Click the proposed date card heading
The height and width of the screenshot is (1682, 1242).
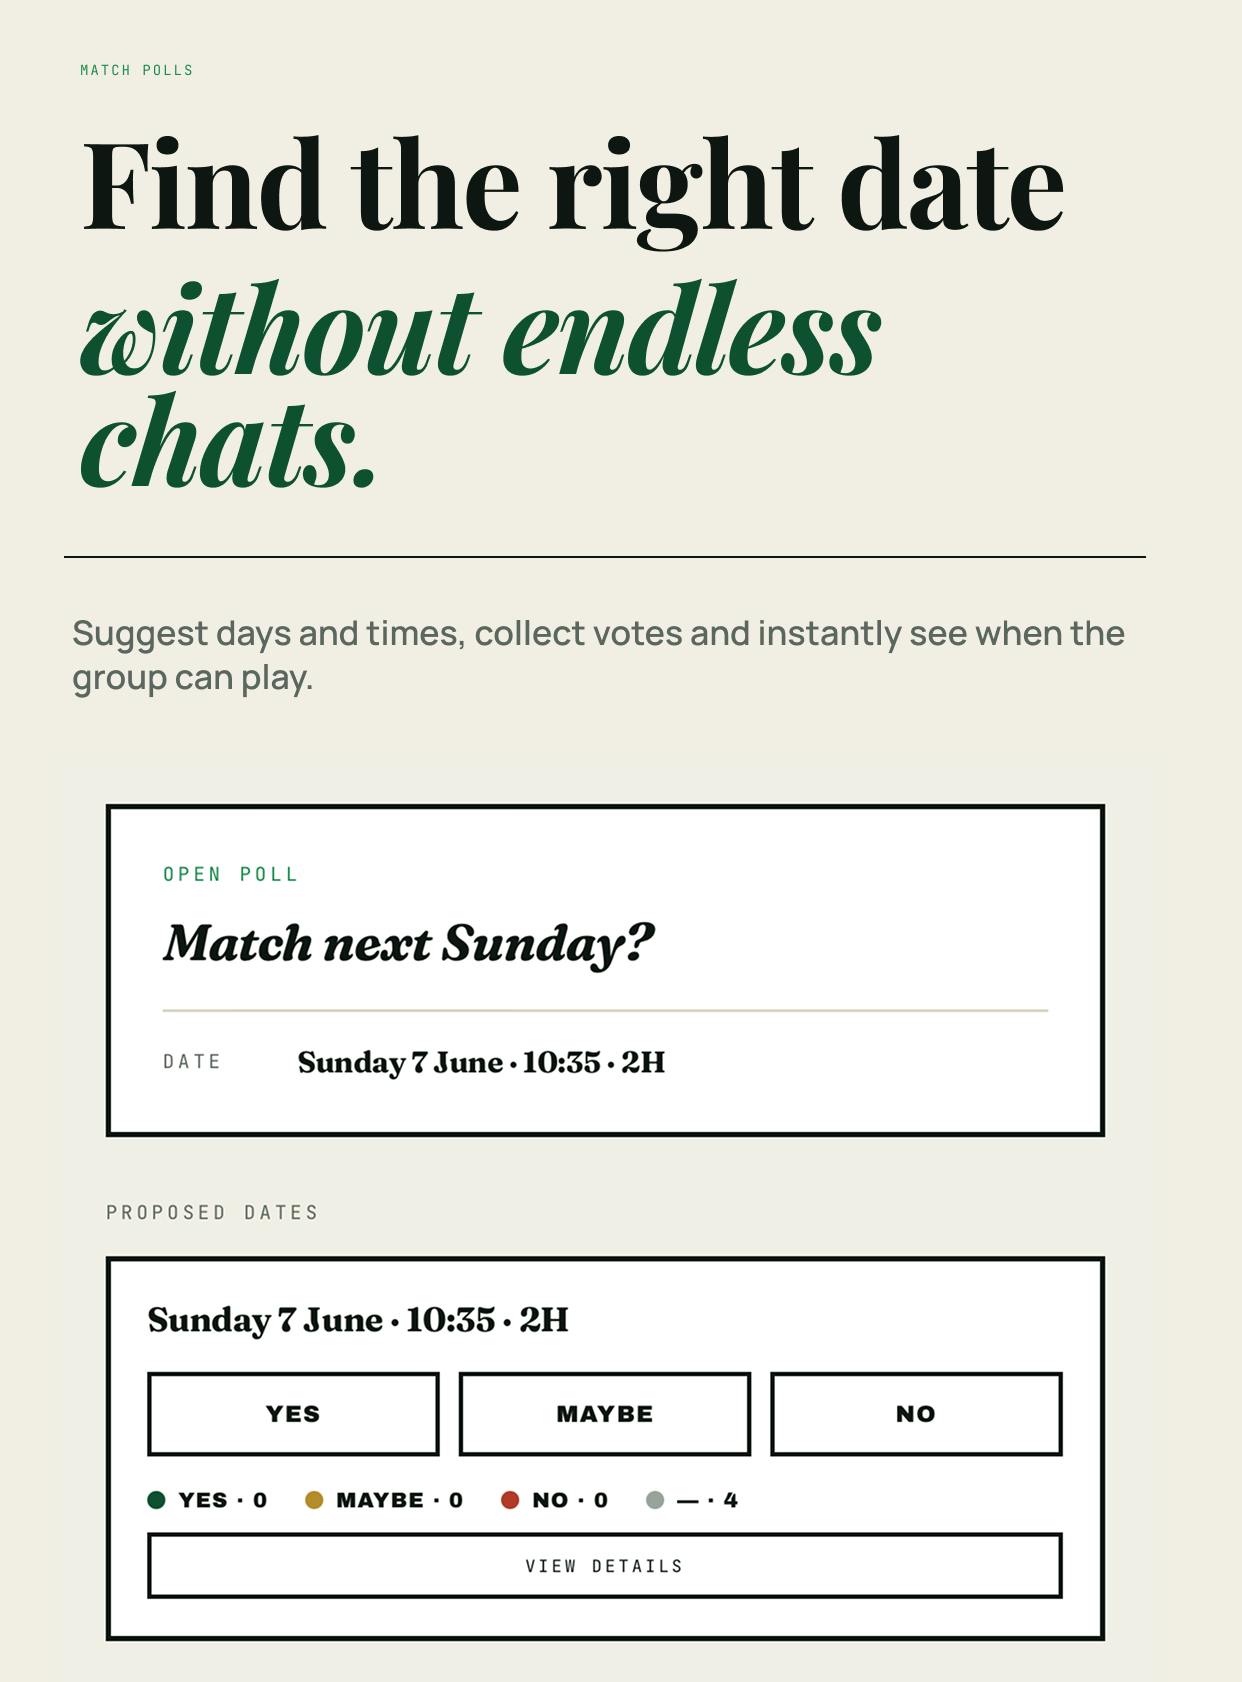(358, 1320)
